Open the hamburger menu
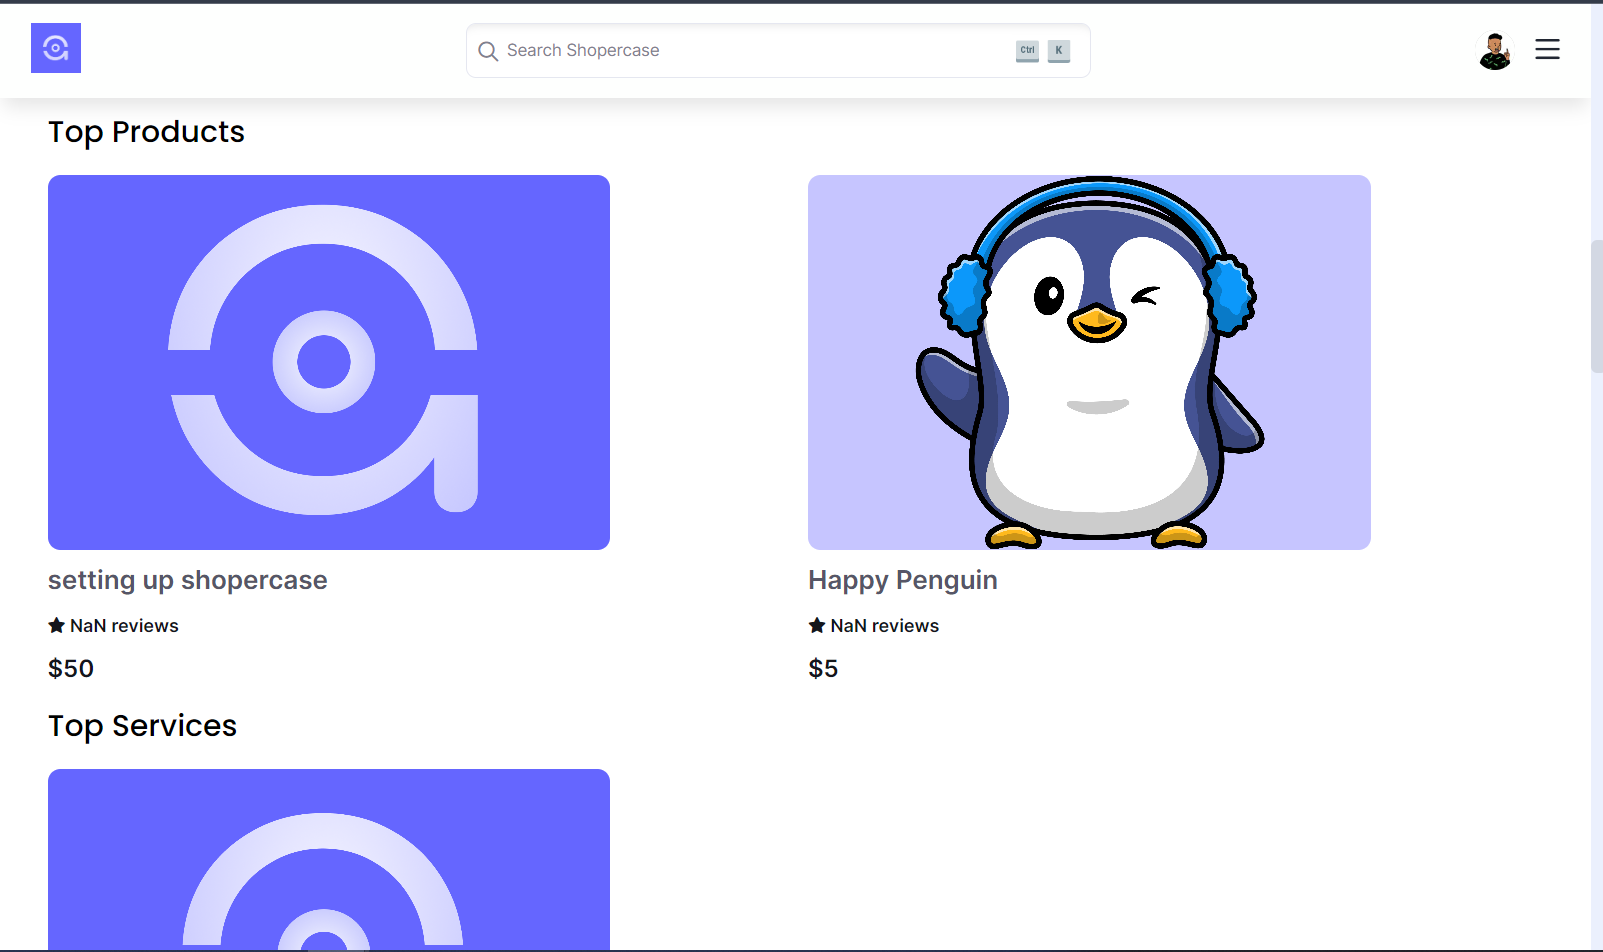This screenshot has width=1603, height=952. point(1547,49)
